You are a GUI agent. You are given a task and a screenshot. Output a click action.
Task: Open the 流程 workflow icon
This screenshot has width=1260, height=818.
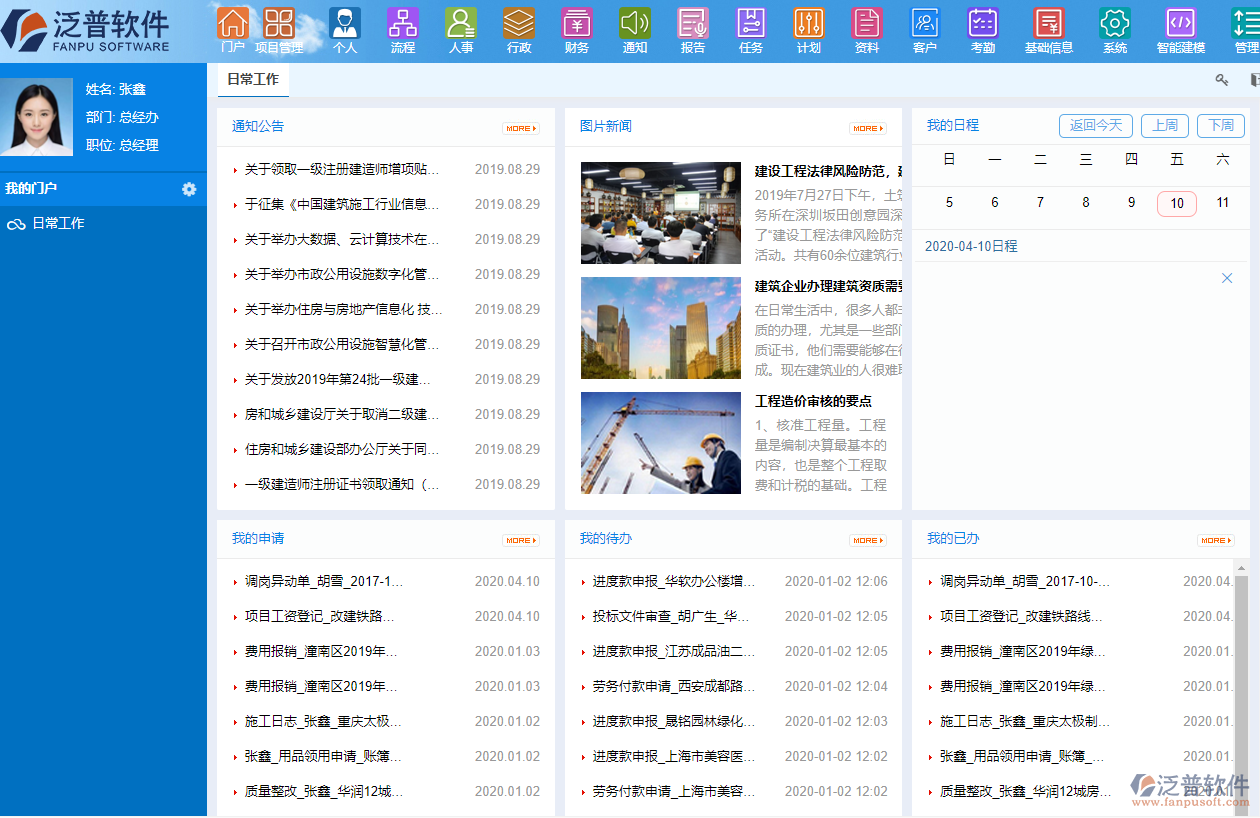click(x=403, y=24)
